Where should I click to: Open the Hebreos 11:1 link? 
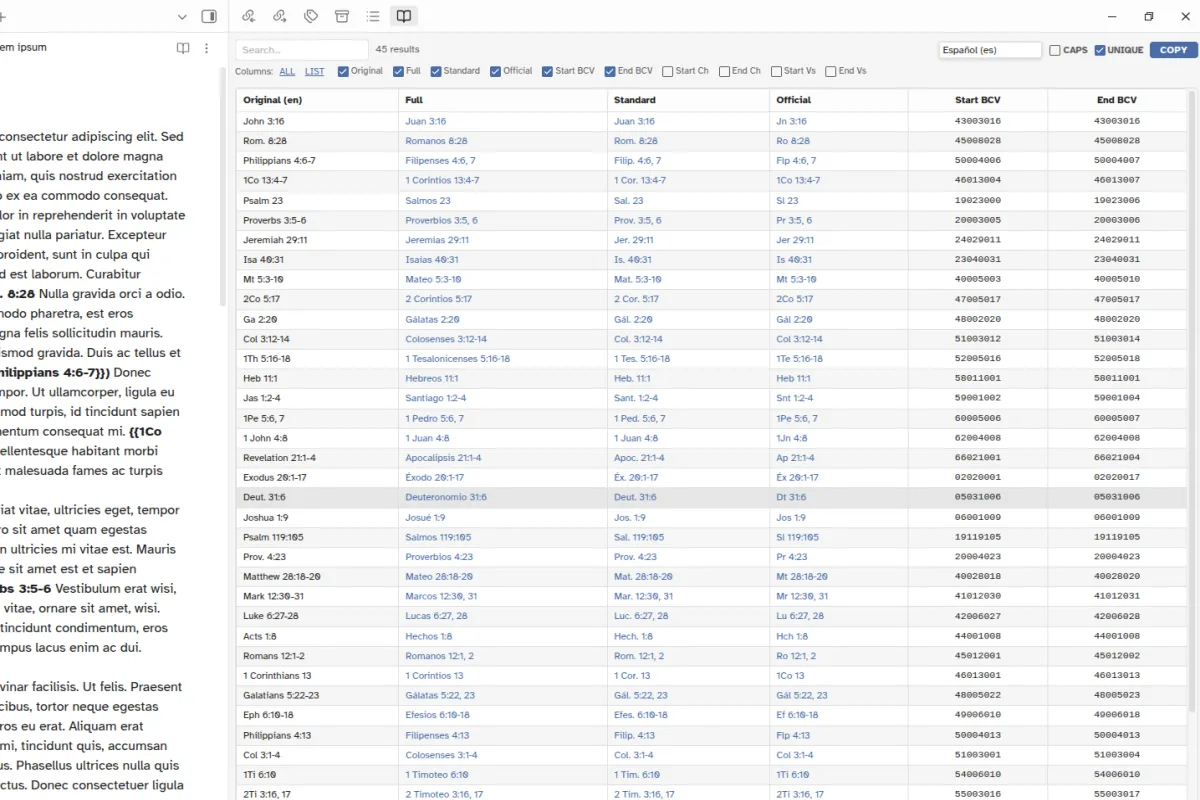tap(432, 379)
